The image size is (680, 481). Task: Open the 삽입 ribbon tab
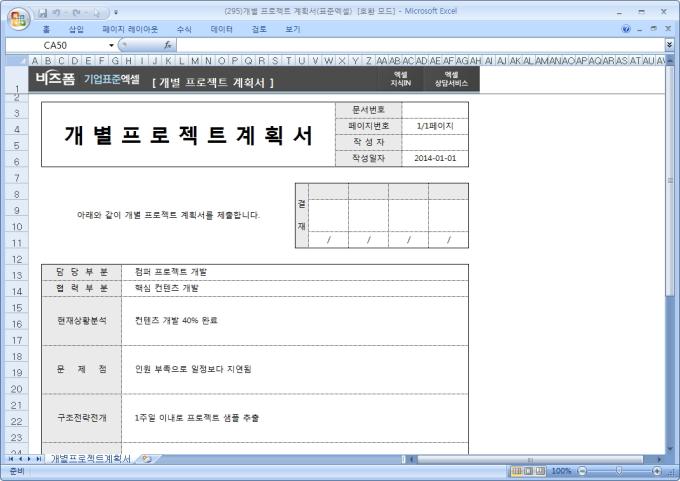tap(76, 29)
